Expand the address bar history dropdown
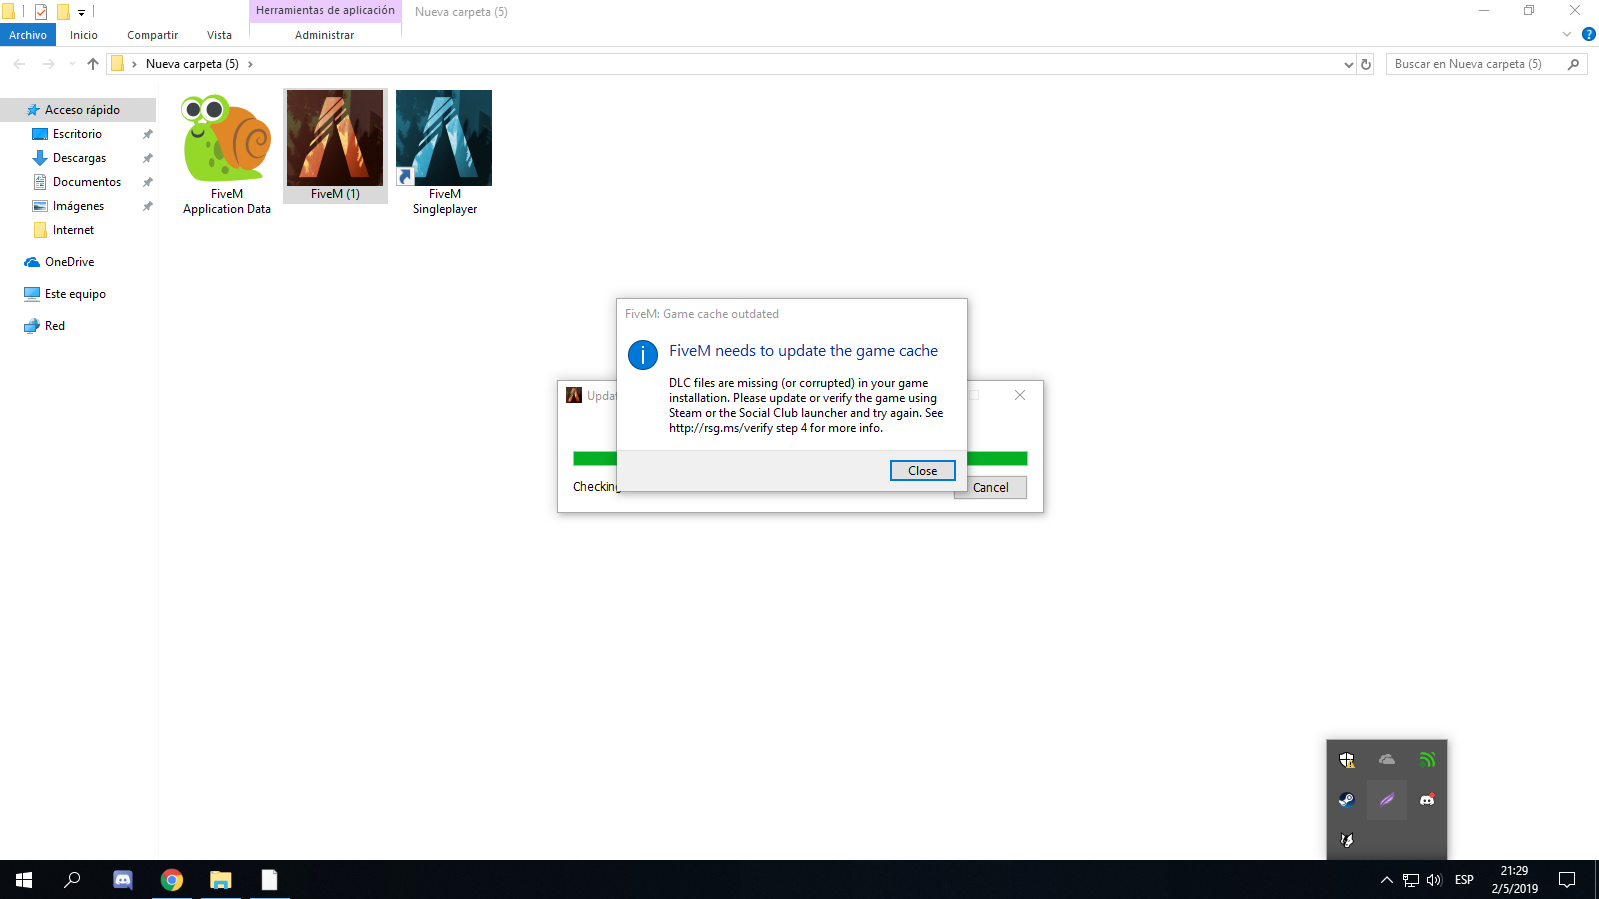1599x899 pixels. [1348, 64]
